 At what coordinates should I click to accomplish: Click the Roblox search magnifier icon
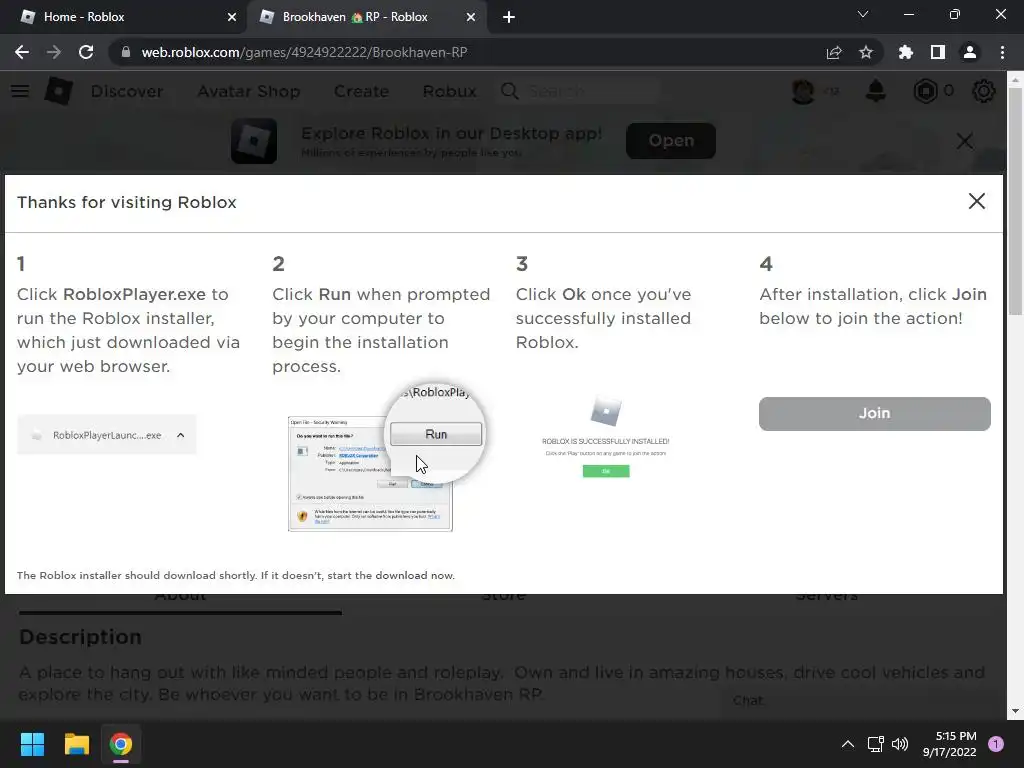click(x=510, y=91)
